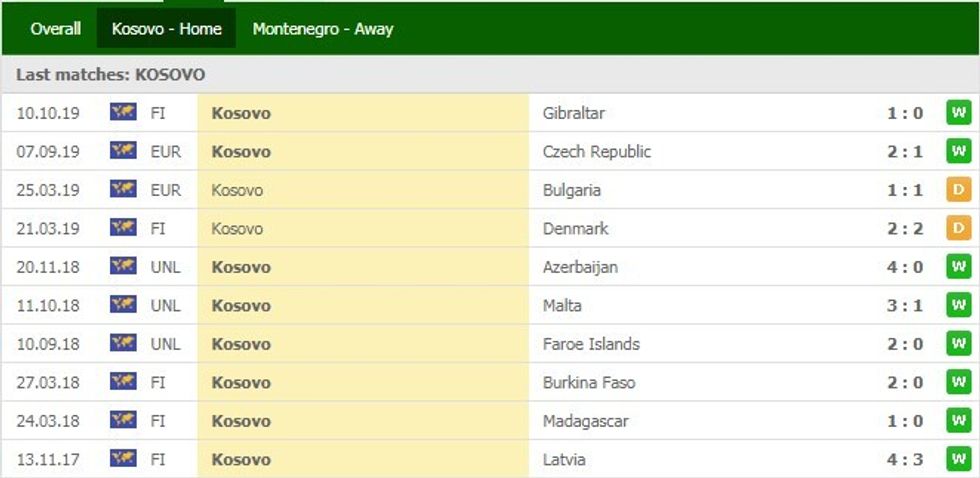Switch to the Overall tab
Viewport: 980px width, 478px height.
click(55, 29)
